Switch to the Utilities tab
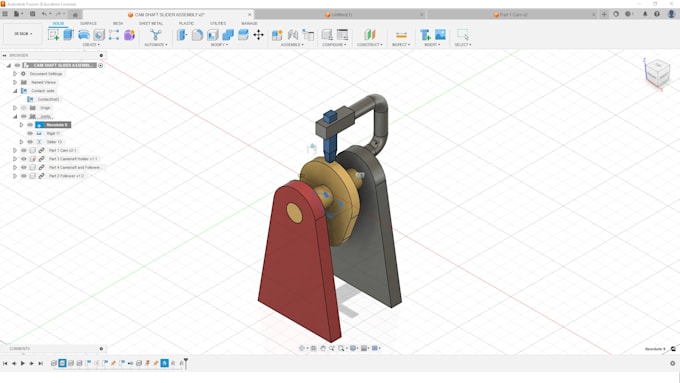The height and width of the screenshot is (383, 680). coord(218,23)
